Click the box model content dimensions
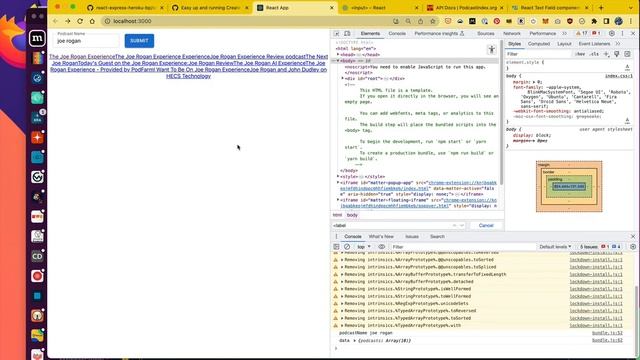Image resolution: width=640 pixels, height=360 pixels. coord(569,187)
